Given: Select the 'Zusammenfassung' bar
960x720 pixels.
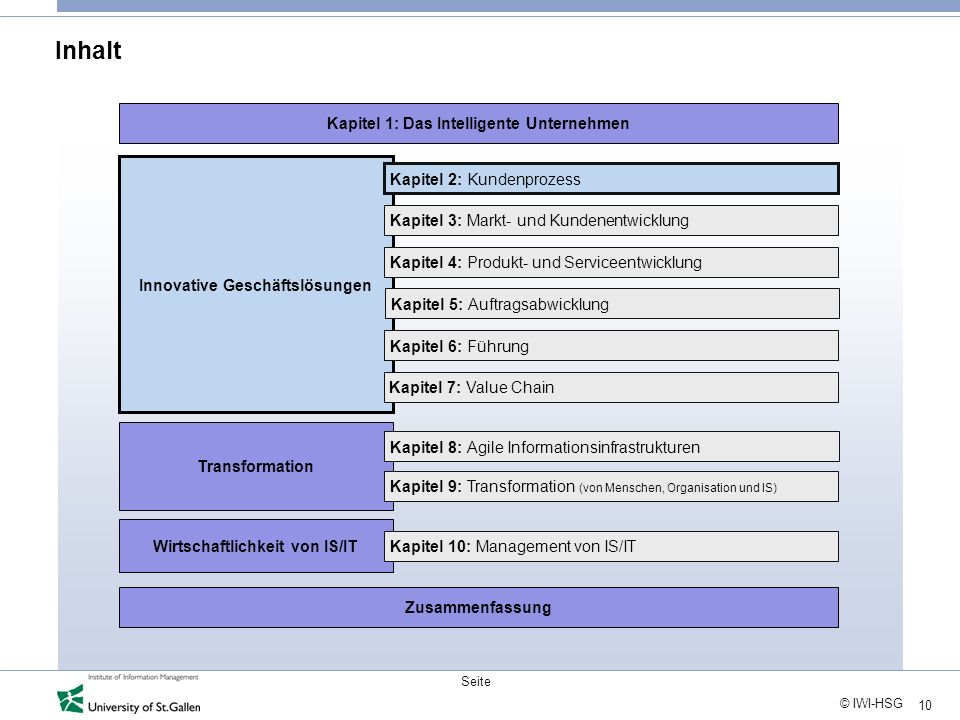Looking at the screenshot, I should 479,607.
